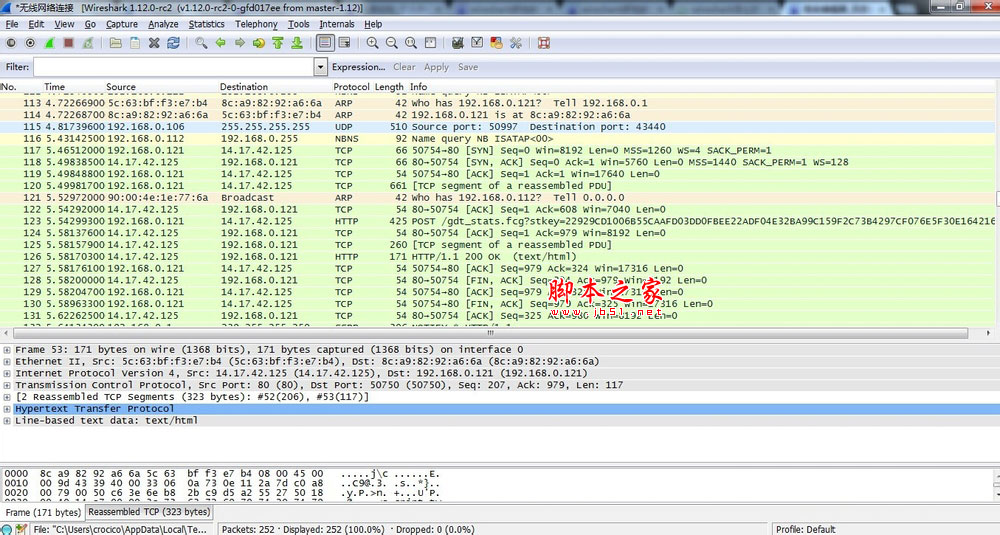Click the Clear filter button
Image resolution: width=1000 pixels, height=535 pixels.
(404, 67)
